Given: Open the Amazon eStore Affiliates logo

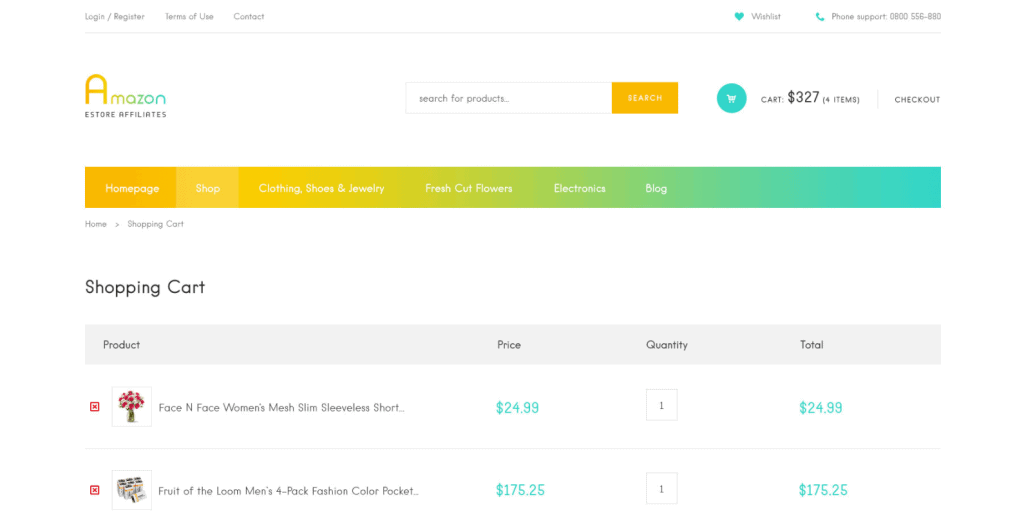Looking at the screenshot, I should [125, 96].
